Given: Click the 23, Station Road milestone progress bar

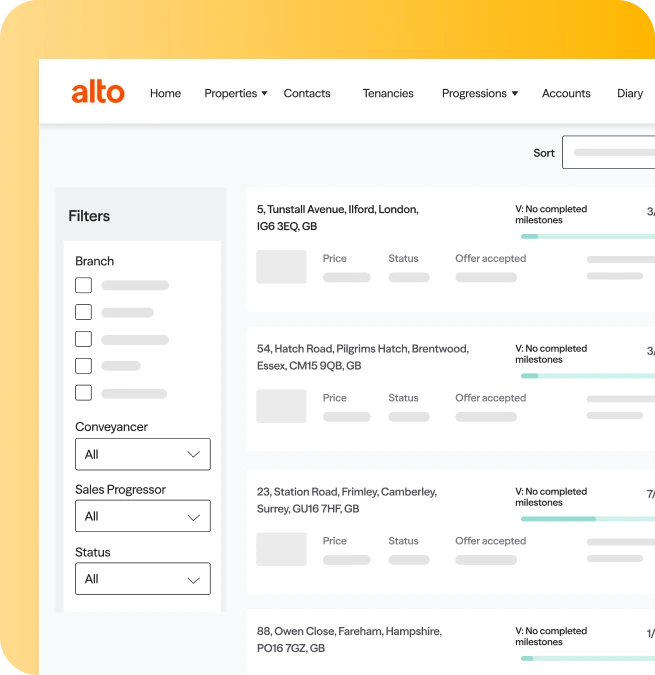Looking at the screenshot, I should pos(587,519).
